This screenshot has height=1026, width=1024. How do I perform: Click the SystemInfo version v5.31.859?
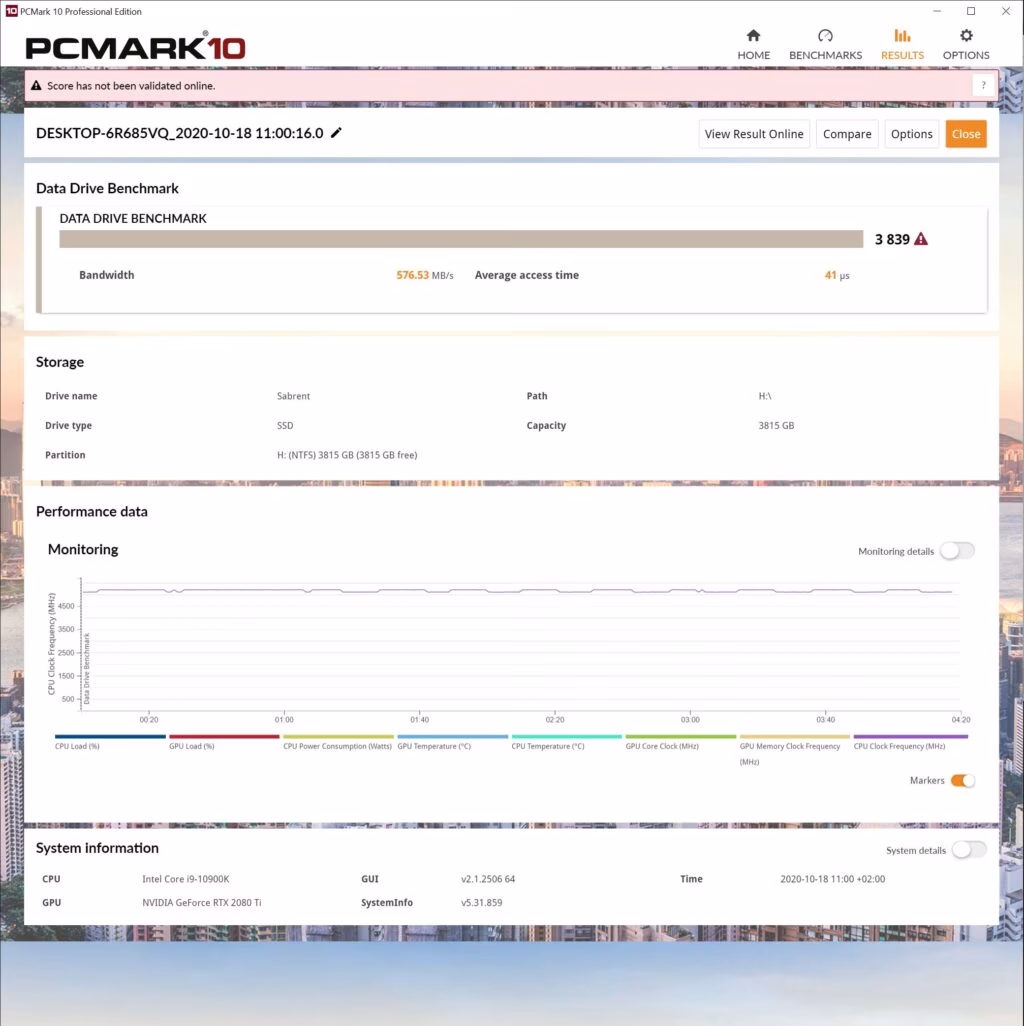coord(482,902)
